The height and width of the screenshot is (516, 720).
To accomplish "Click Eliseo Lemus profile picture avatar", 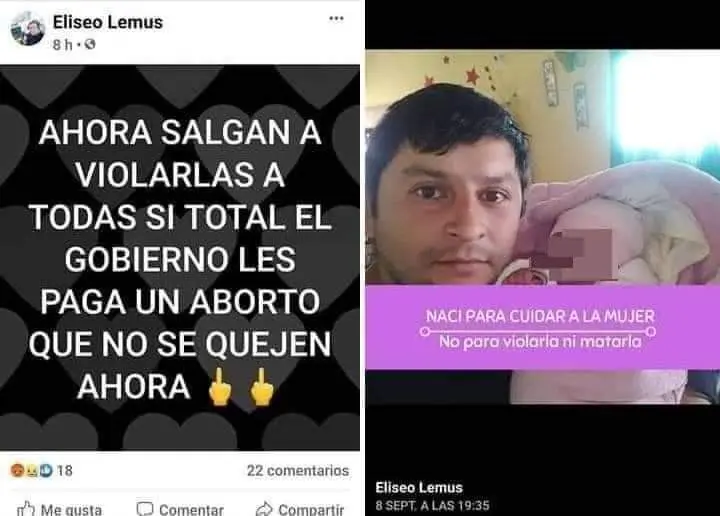I will click(x=28, y=28).
